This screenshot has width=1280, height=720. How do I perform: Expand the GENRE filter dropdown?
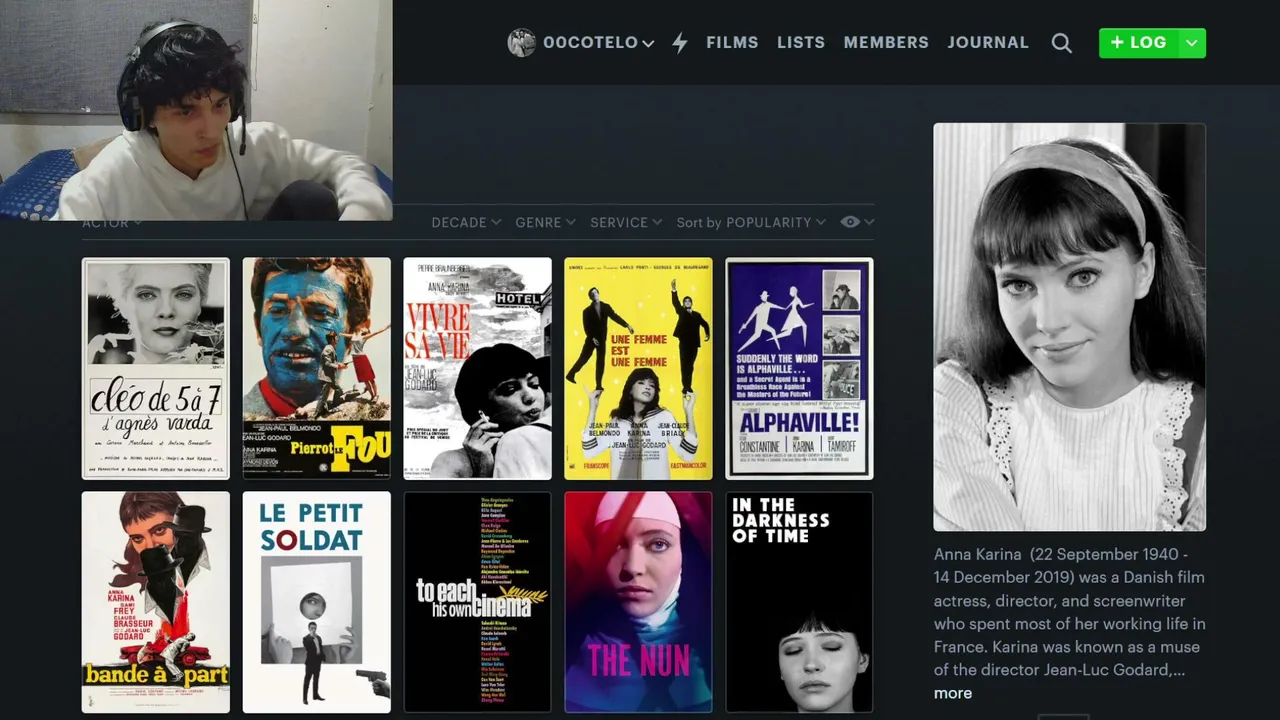pyautogui.click(x=545, y=222)
